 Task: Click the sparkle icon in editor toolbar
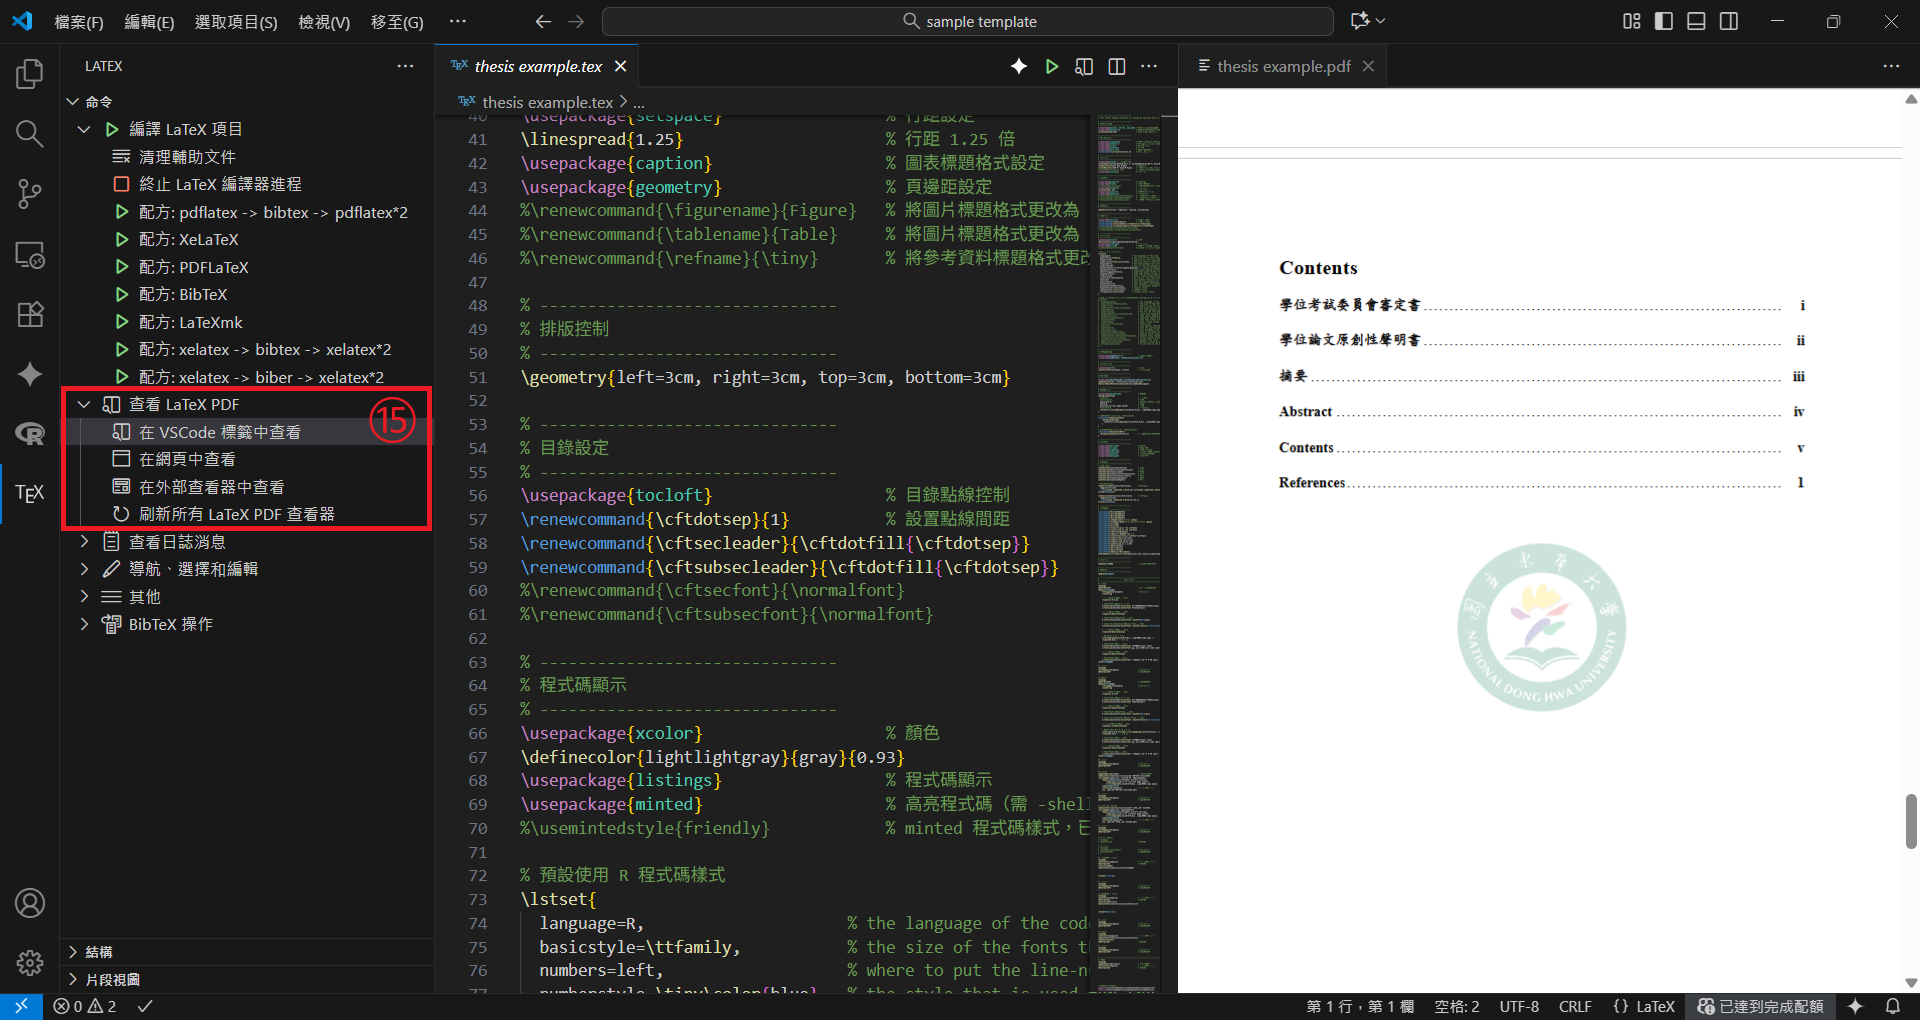1018,66
